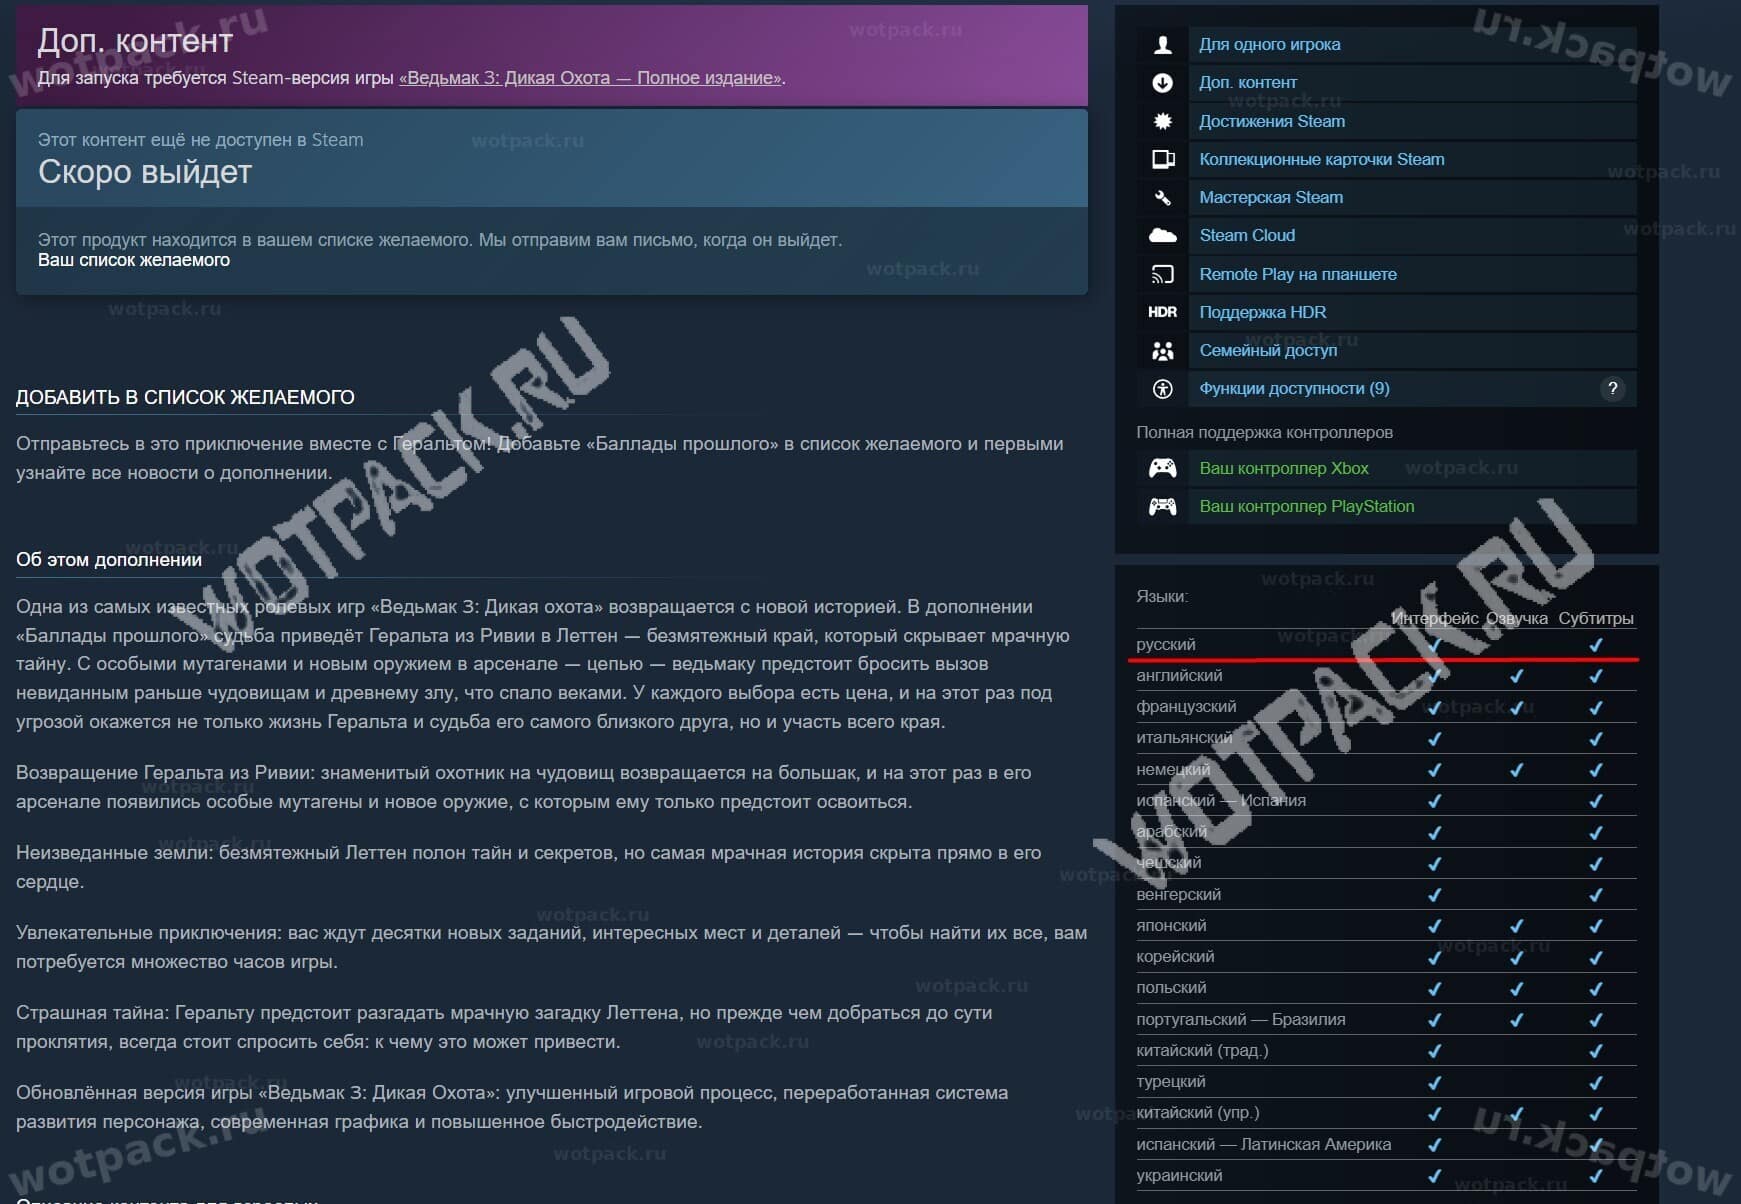This screenshot has width=1741, height=1204.
Task: Click 'Ваш контроллер Xbox' label
Action: coord(1284,468)
